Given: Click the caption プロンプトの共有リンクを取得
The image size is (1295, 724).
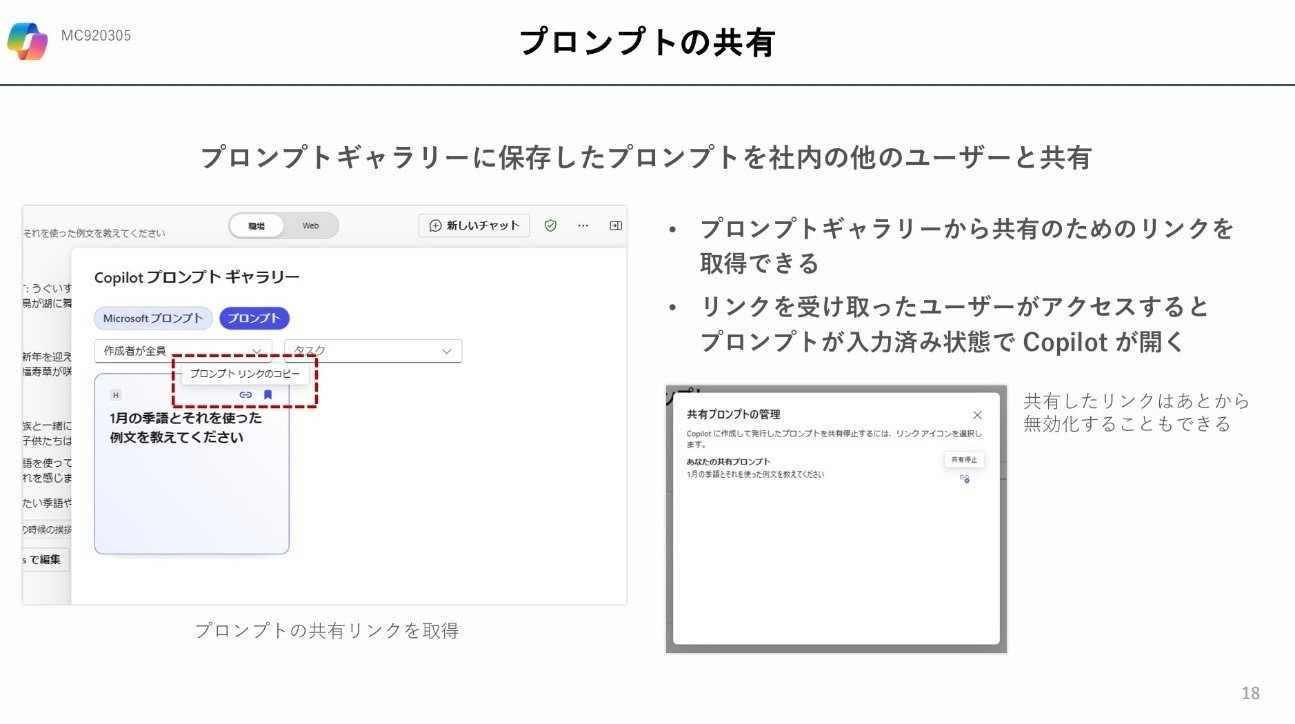Looking at the screenshot, I should [x=327, y=631].
